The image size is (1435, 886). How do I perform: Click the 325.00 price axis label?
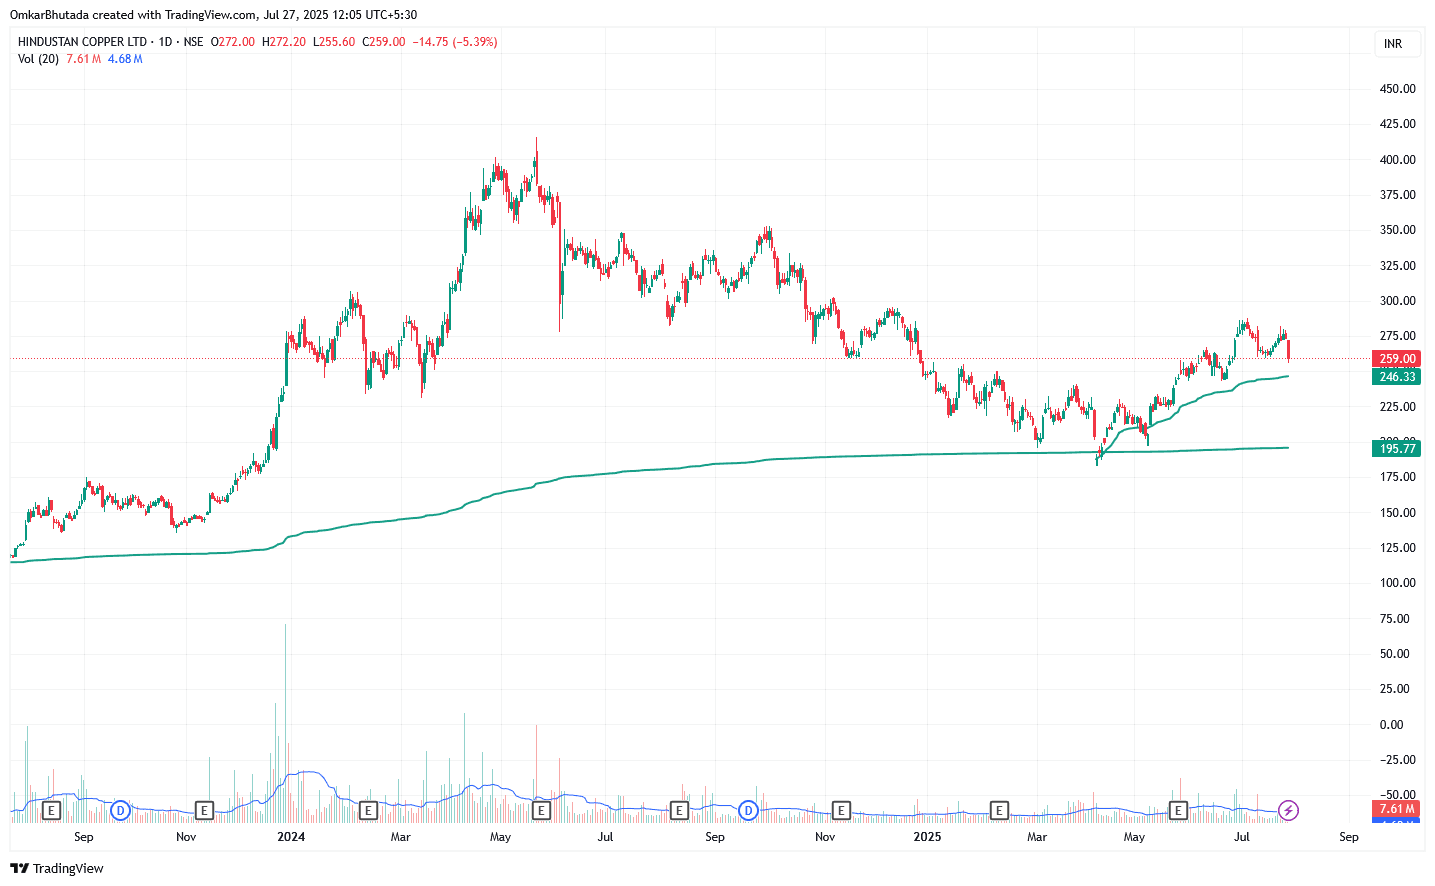coord(1397,266)
